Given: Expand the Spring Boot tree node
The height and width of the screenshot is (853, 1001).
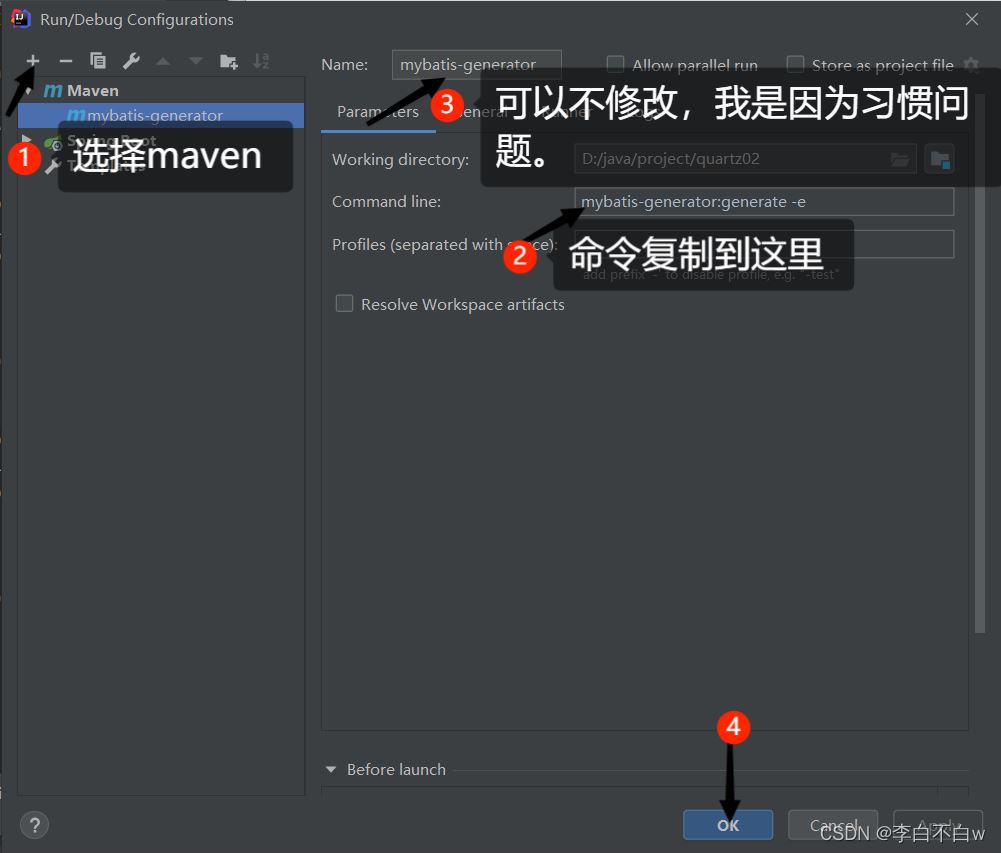Looking at the screenshot, I should pos(26,139).
